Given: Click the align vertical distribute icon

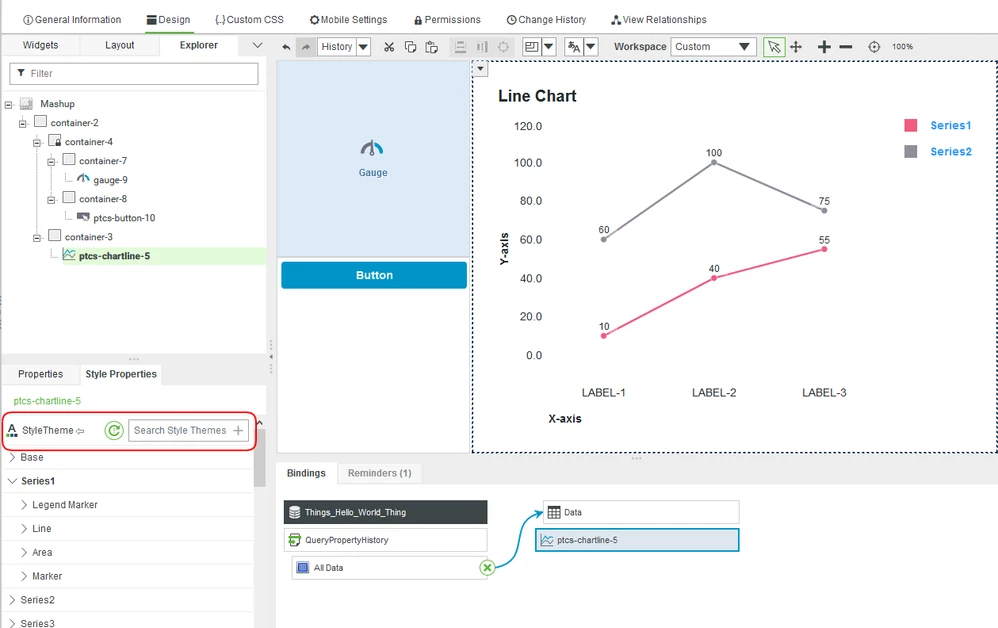Looking at the screenshot, I should [460, 47].
